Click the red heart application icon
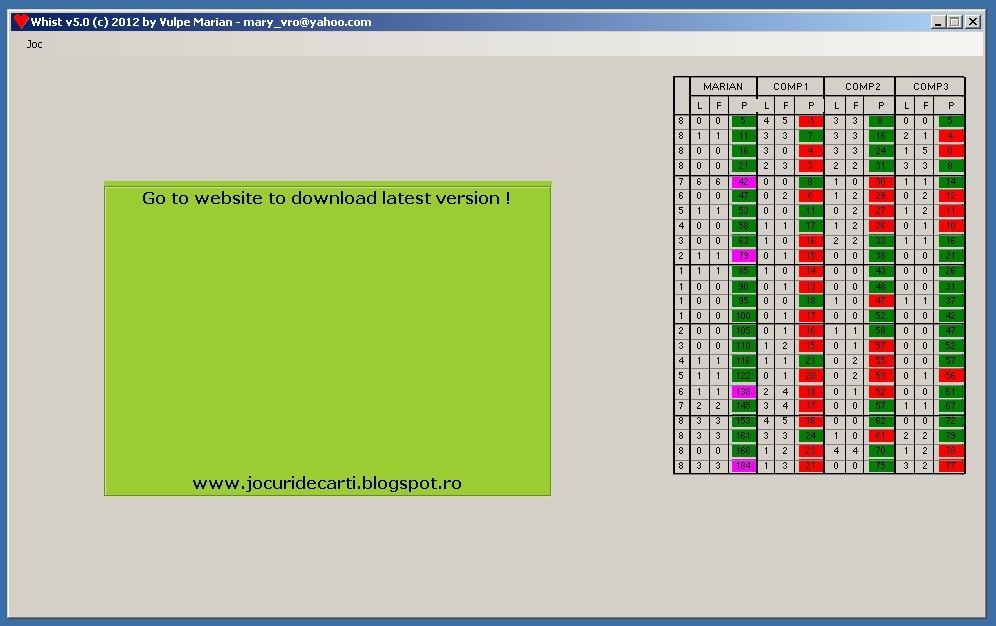Viewport: 996px width, 626px height. (x=21, y=22)
